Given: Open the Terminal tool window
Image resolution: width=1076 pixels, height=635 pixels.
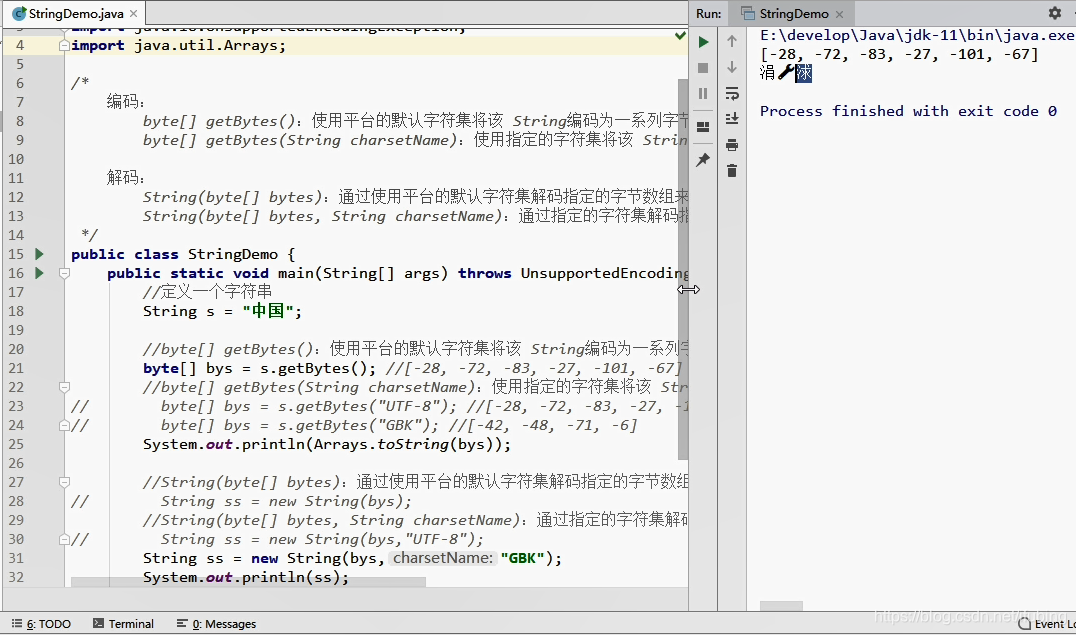Looking at the screenshot, I should (x=124, y=623).
